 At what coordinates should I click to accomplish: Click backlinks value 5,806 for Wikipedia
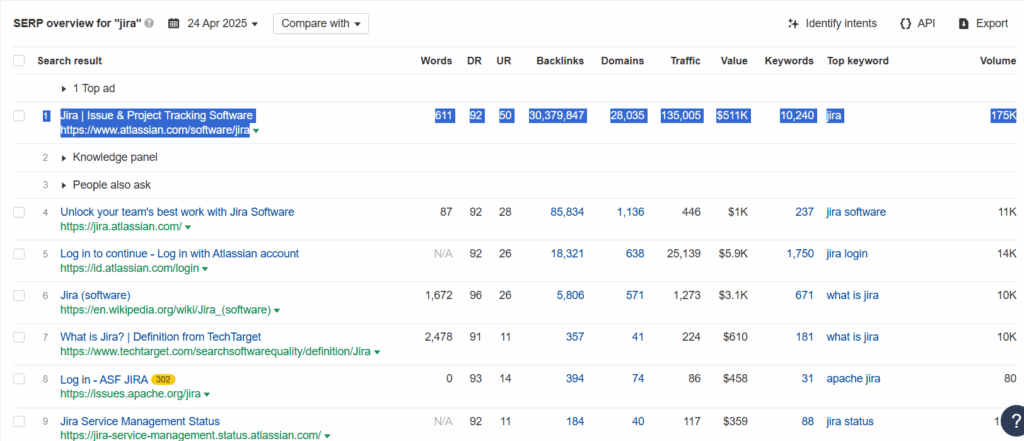click(x=571, y=295)
